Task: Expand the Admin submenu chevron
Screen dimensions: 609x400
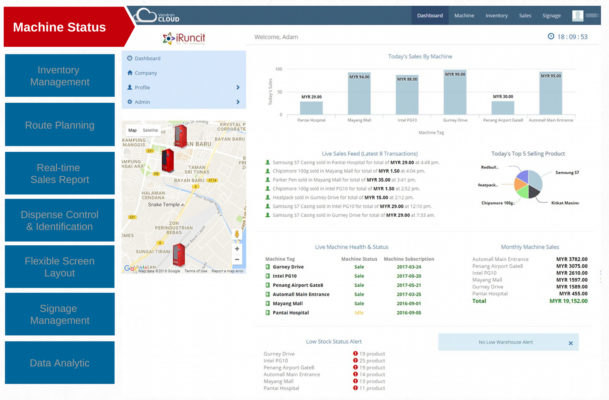Action: click(238, 102)
